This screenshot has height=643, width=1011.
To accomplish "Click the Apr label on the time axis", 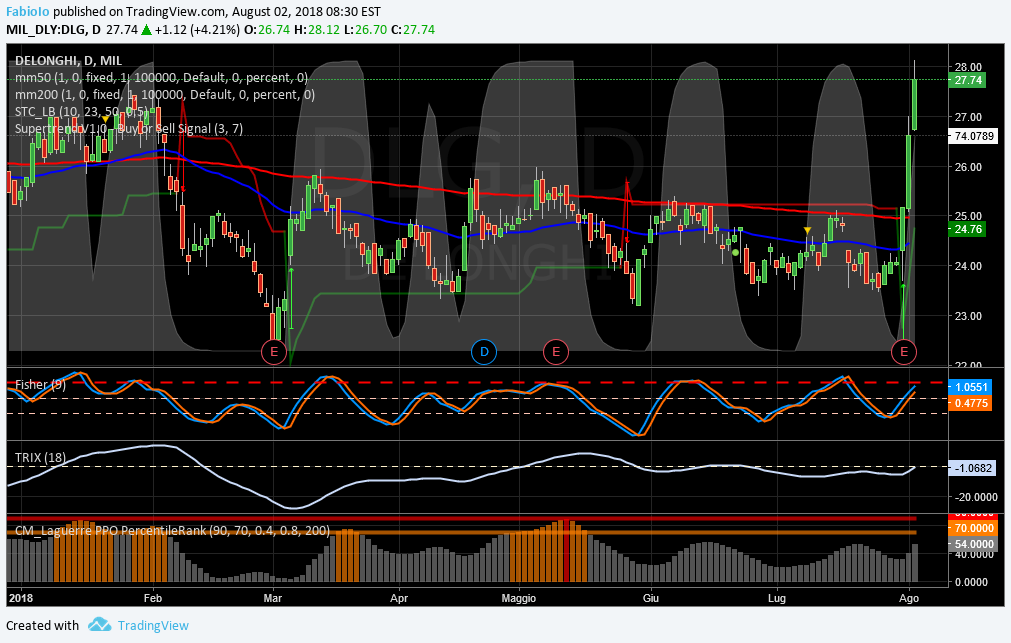I will pos(399,598).
